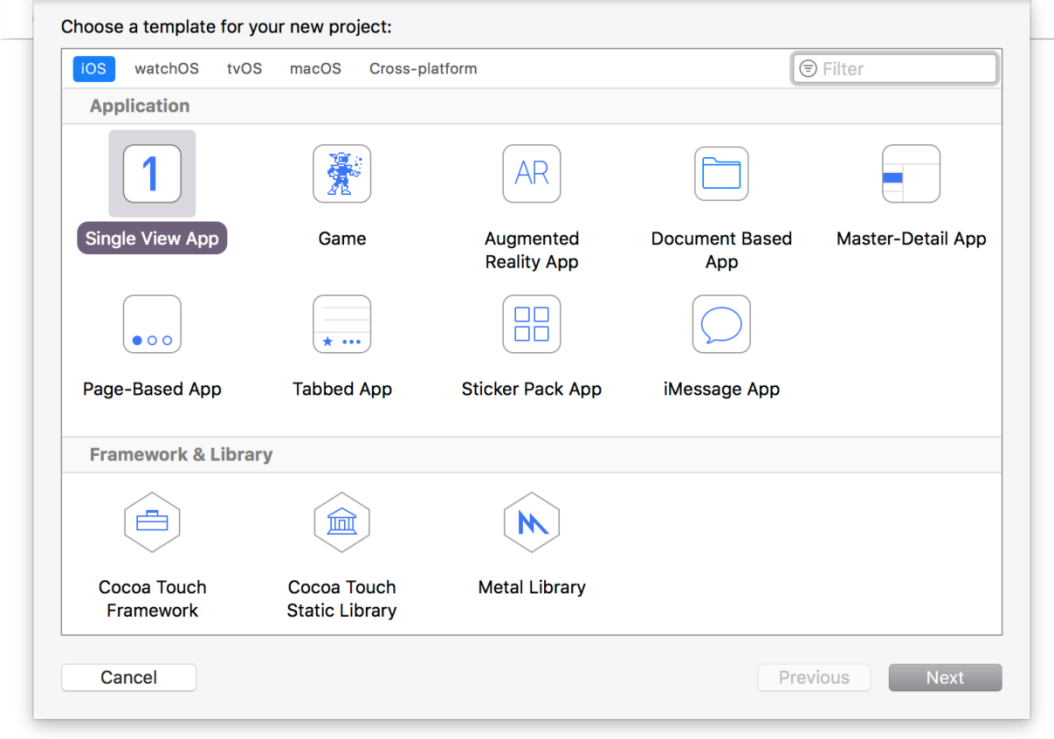Screen dimensions: 1054x739
Task: Choose the Game template icon
Action: click(342, 173)
